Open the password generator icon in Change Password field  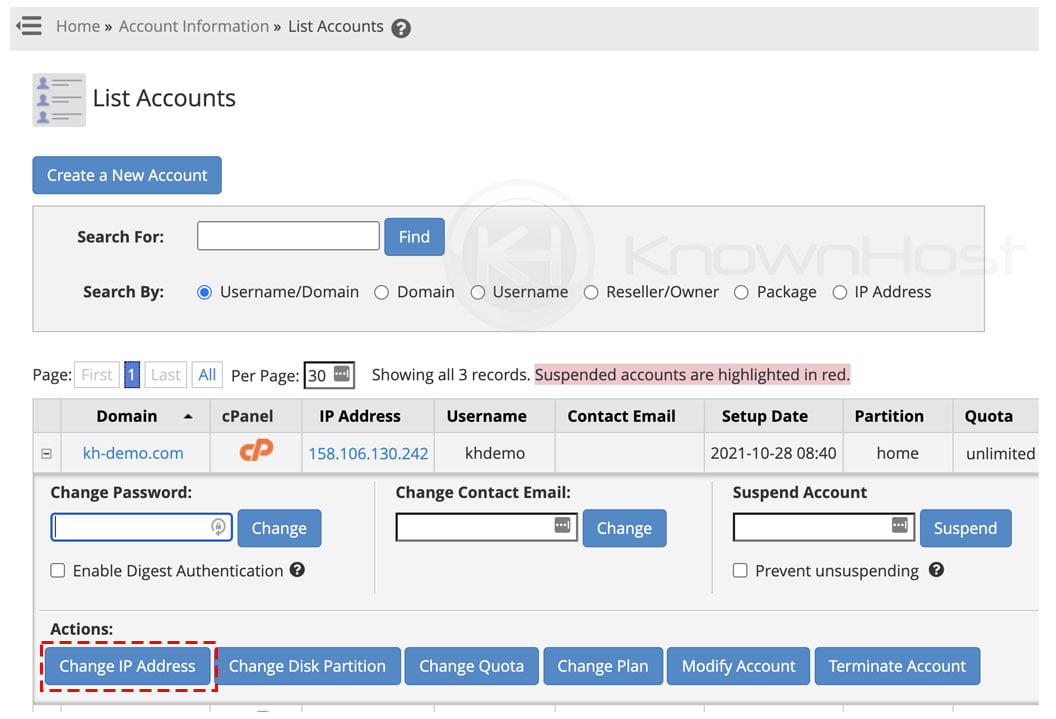(219, 528)
